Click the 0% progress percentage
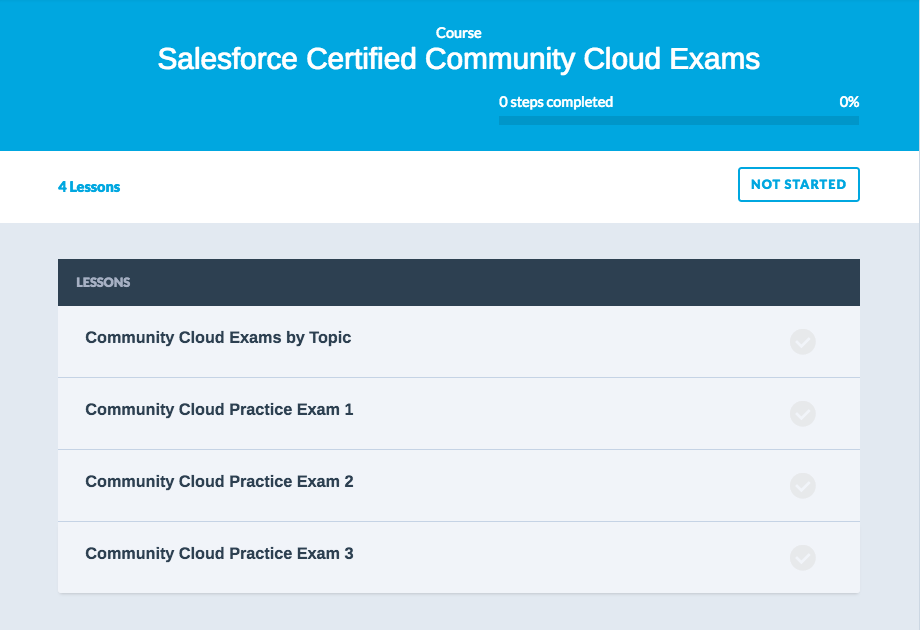920x630 pixels. tap(848, 102)
